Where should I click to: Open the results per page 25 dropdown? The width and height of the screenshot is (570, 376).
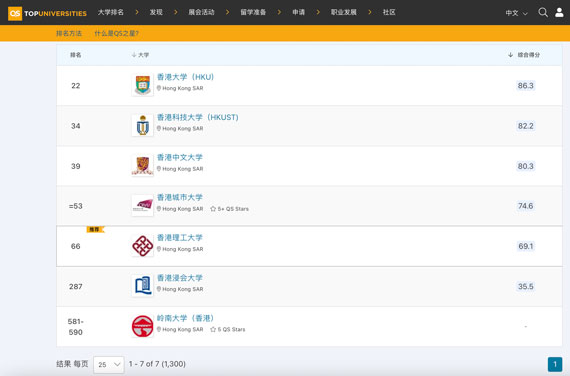coord(109,364)
